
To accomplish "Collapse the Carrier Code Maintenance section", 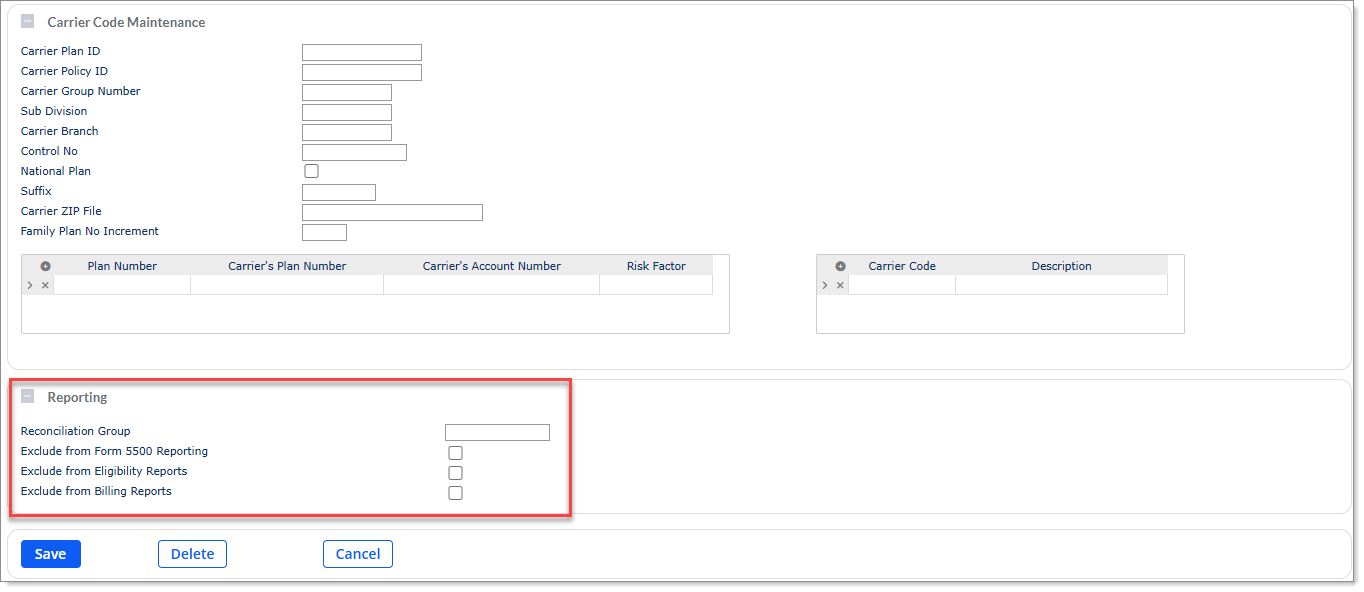I will point(28,22).
